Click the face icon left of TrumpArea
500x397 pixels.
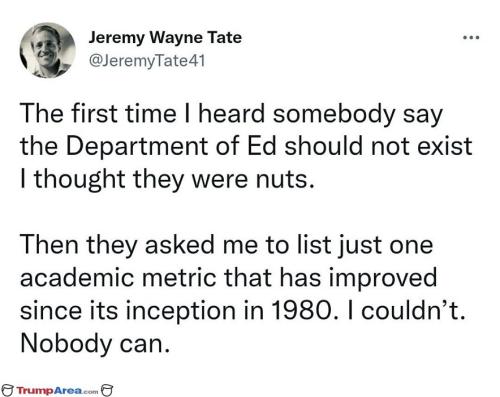(x=7, y=390)
